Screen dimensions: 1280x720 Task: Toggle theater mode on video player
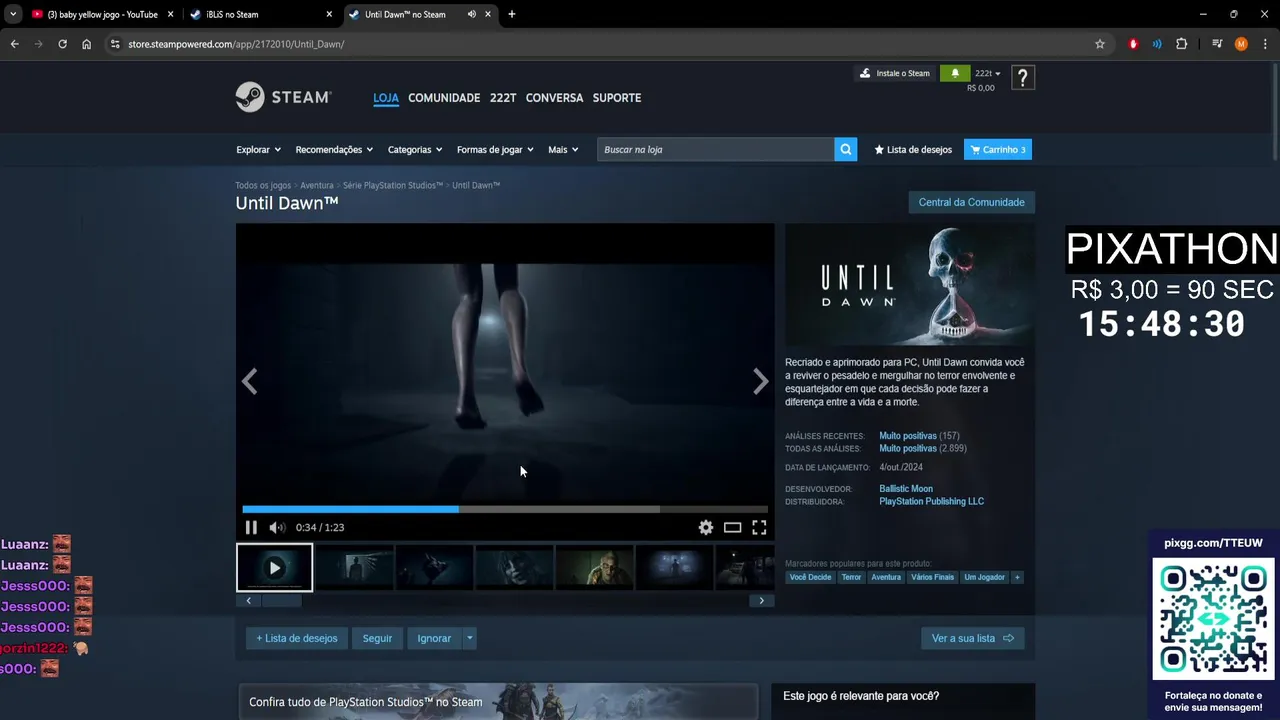point(733,528)
